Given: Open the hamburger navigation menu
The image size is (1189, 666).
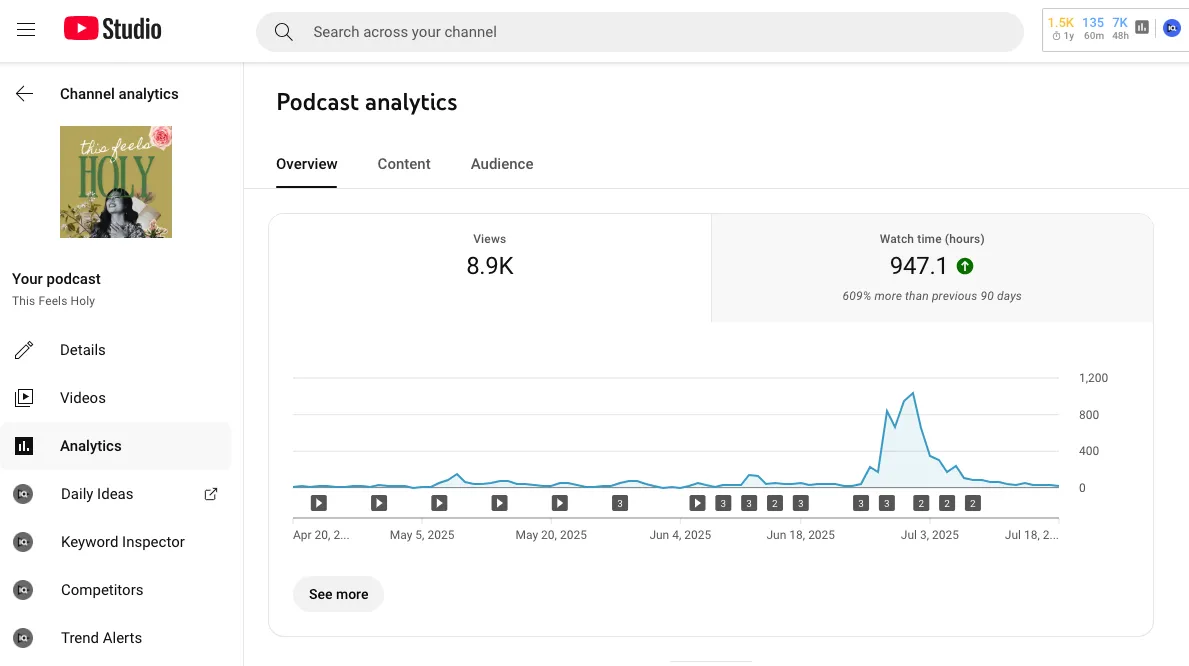Looking at the screenshot, I should (x=26, y=30).
